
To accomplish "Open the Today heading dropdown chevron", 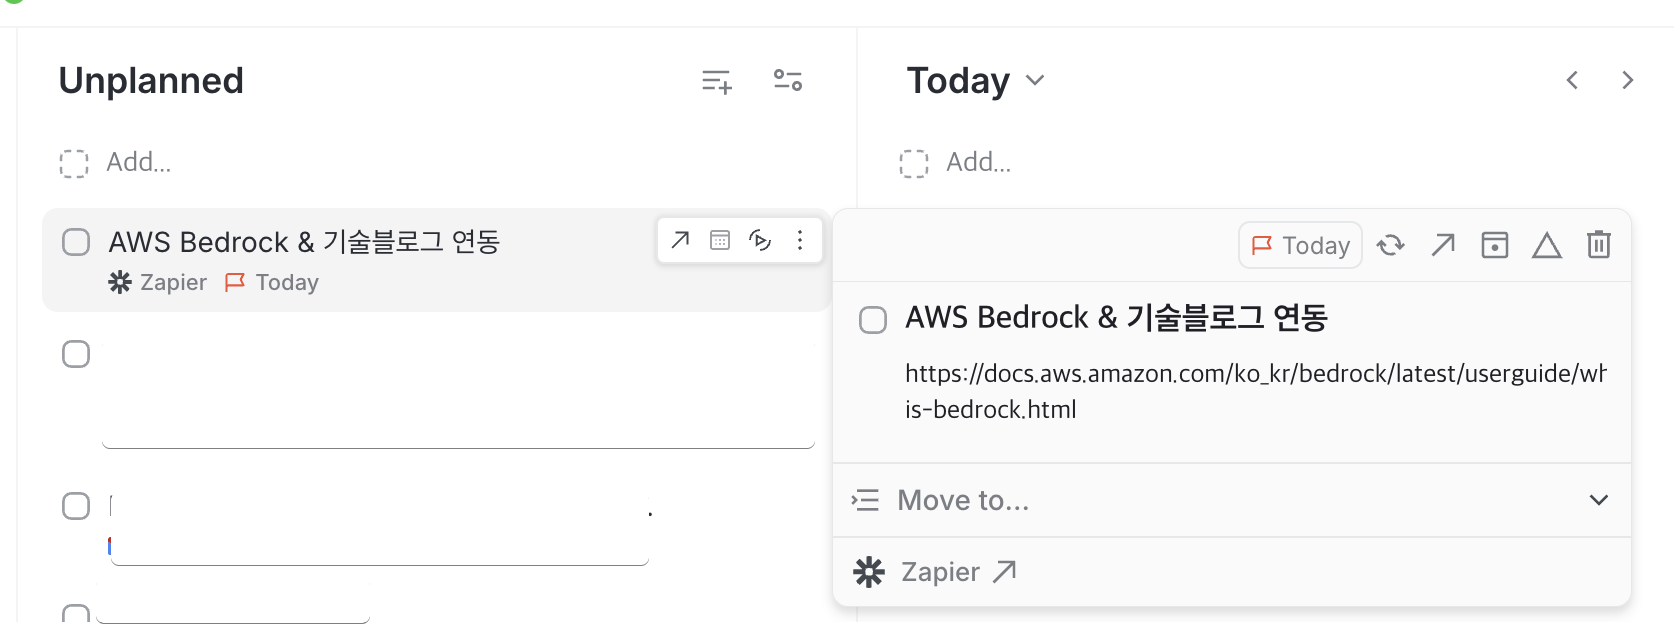I will pos(1035,80).
